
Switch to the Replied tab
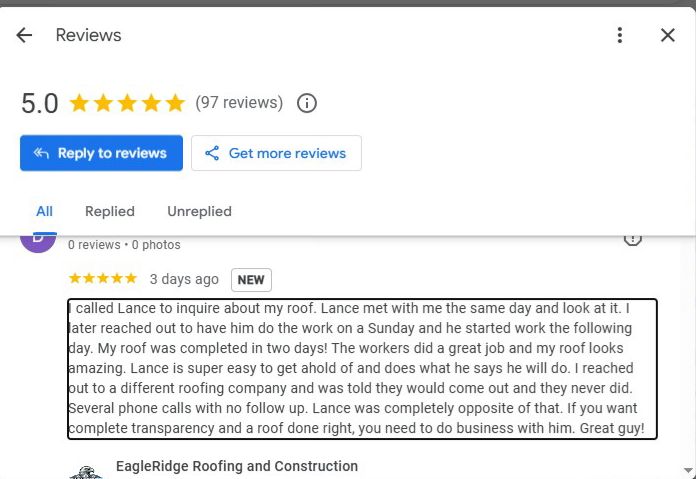110,211
